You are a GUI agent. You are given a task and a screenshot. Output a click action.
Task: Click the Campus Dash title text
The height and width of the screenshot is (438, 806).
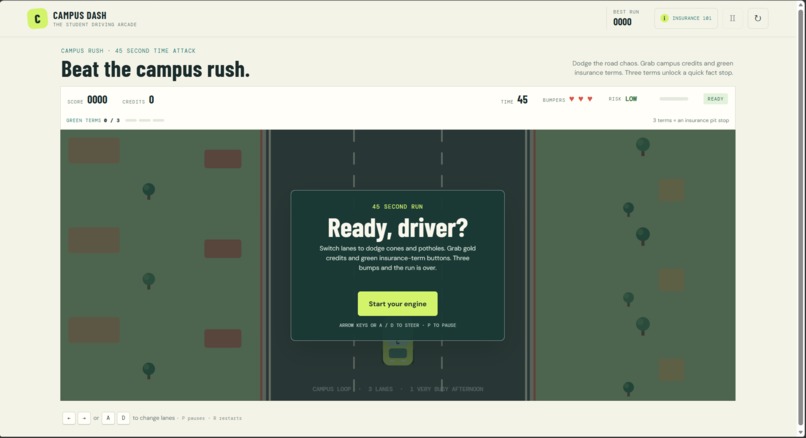(x=80, y=15)
